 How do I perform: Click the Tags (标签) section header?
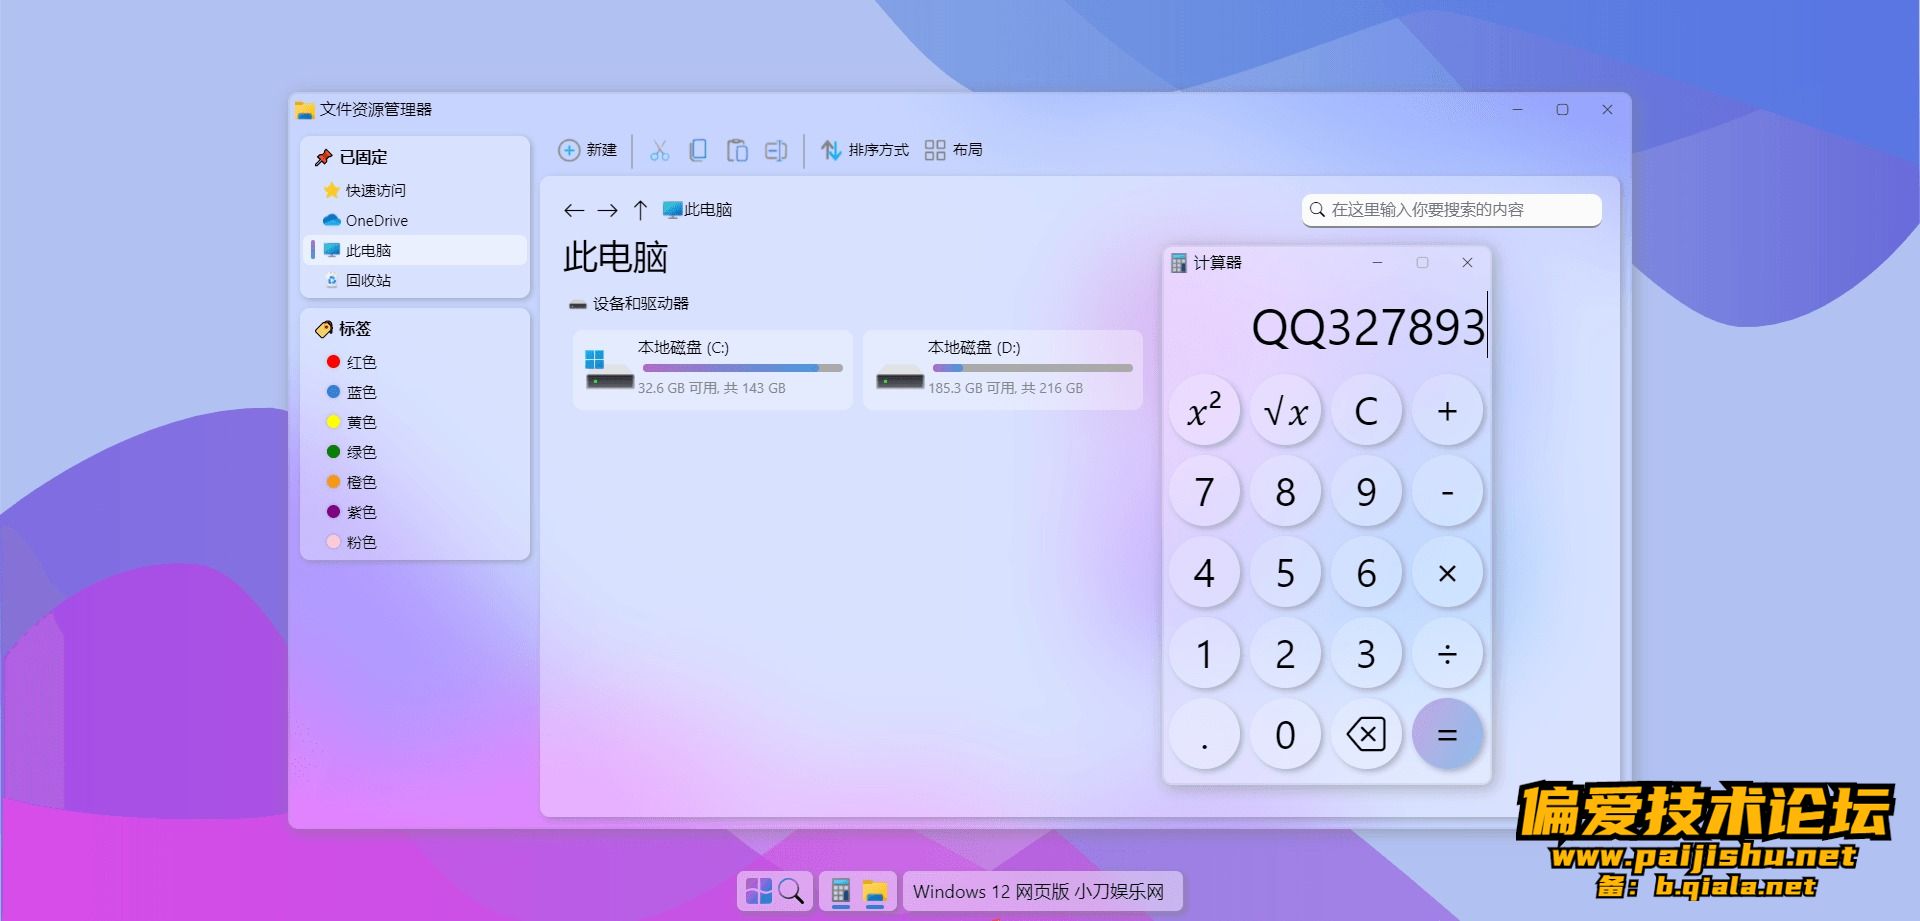[x=343, y=329]
